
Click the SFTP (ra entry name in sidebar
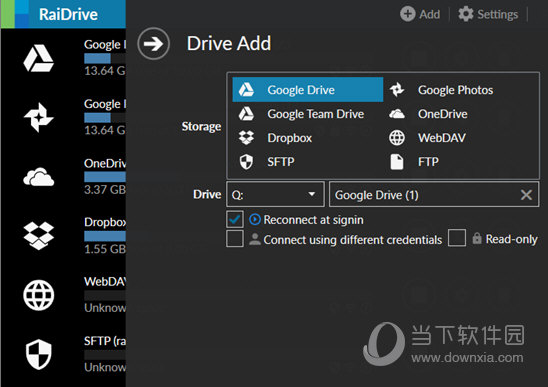point(105,341)
